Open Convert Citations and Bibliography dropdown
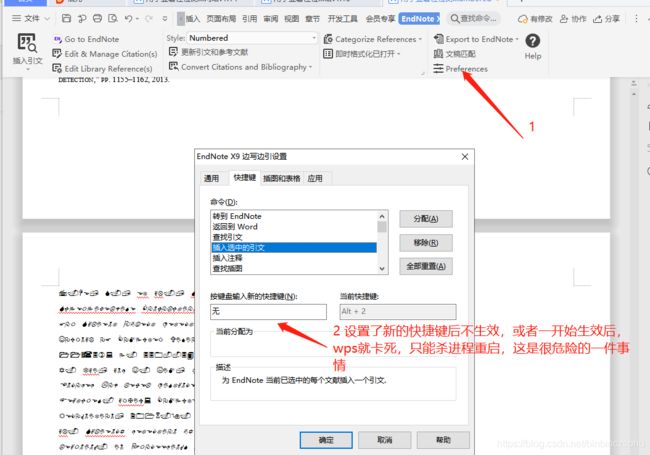Viewport: 650px width, 455px height. click(240, 67)
